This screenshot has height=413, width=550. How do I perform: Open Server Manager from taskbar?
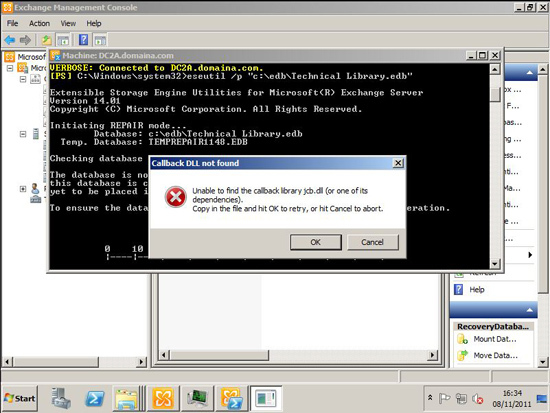[61, 398]
